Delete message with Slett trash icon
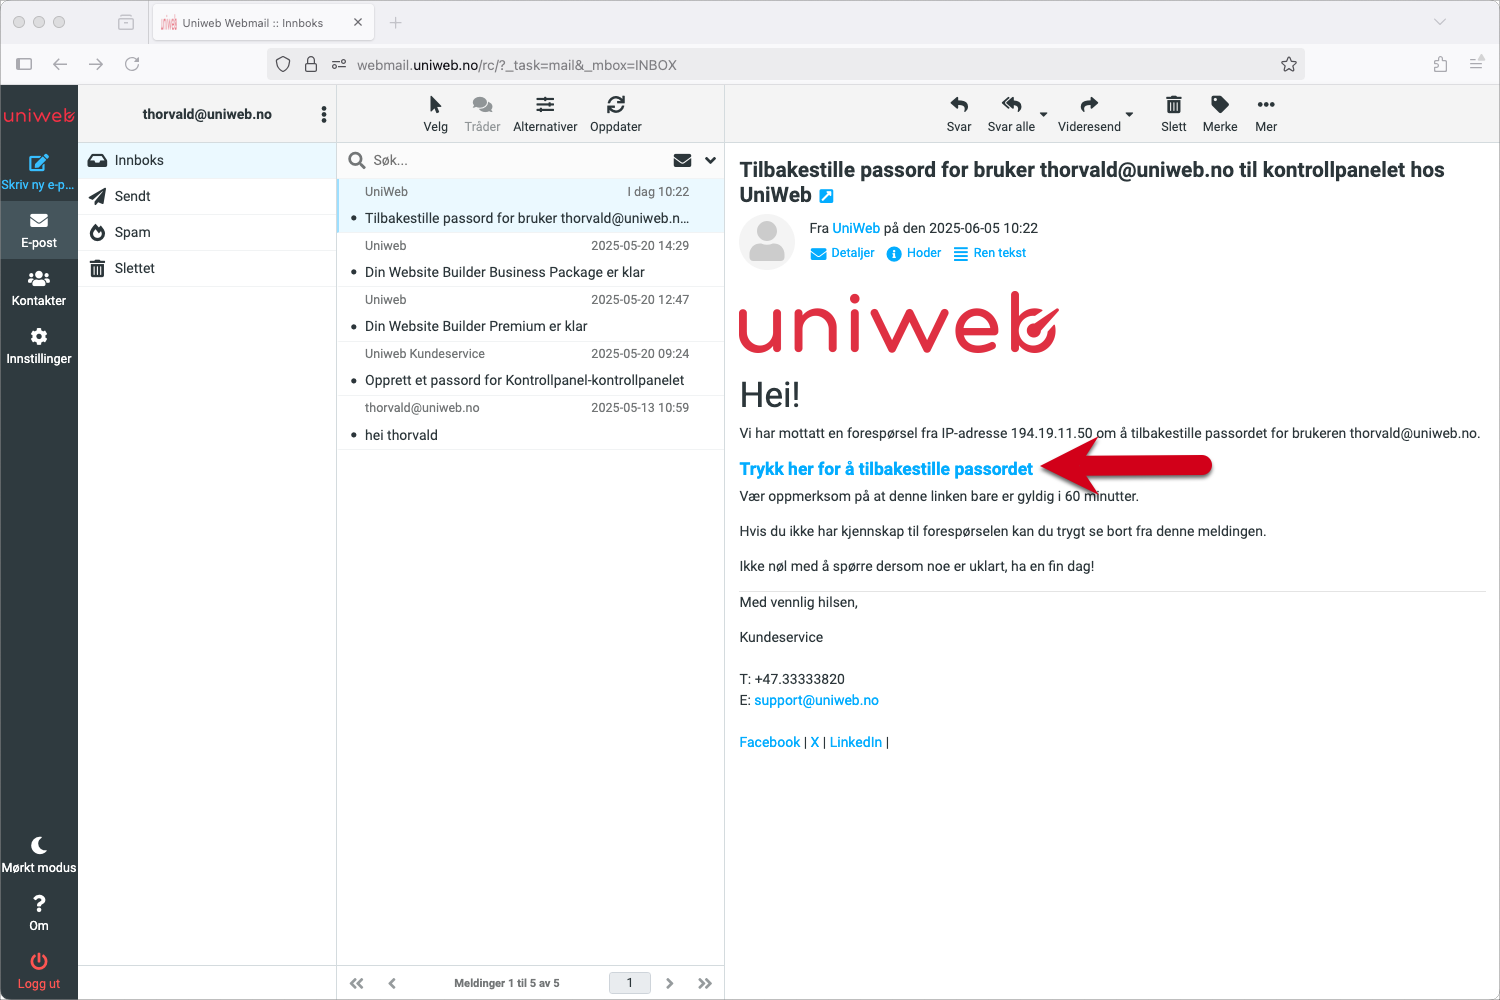The image size is (1500, 1000). 1174,114
